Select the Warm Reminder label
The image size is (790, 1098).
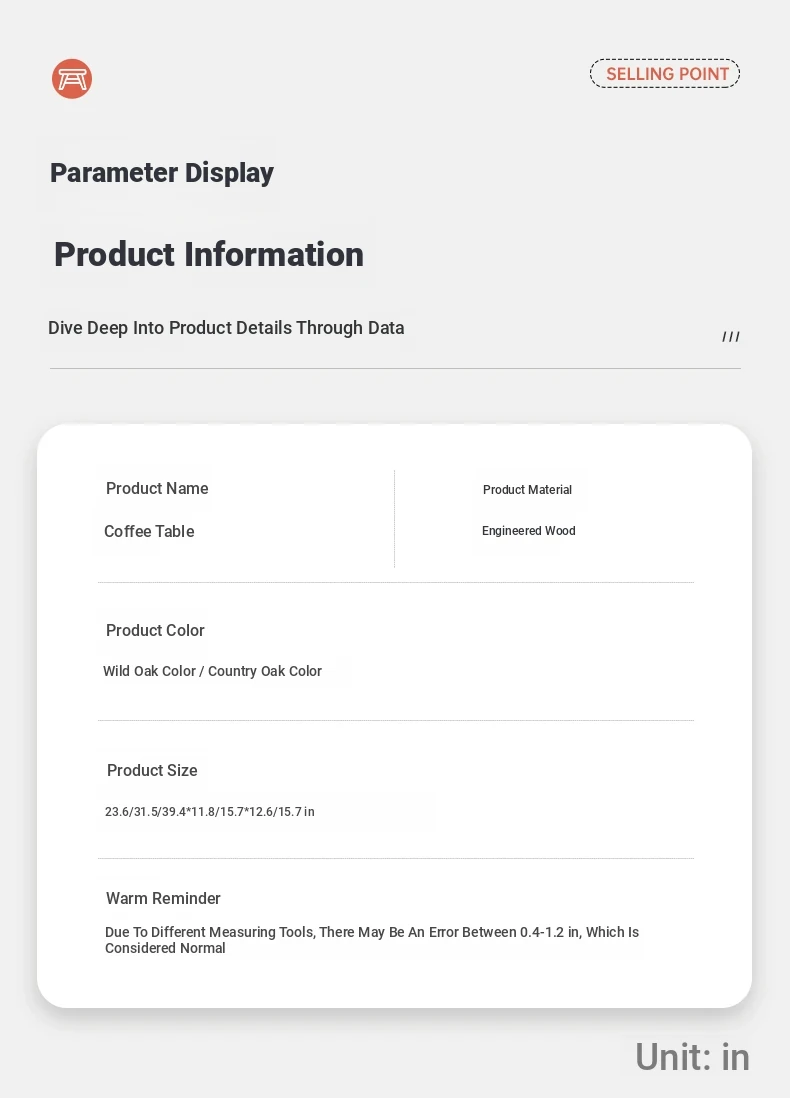tap(163, 899)
